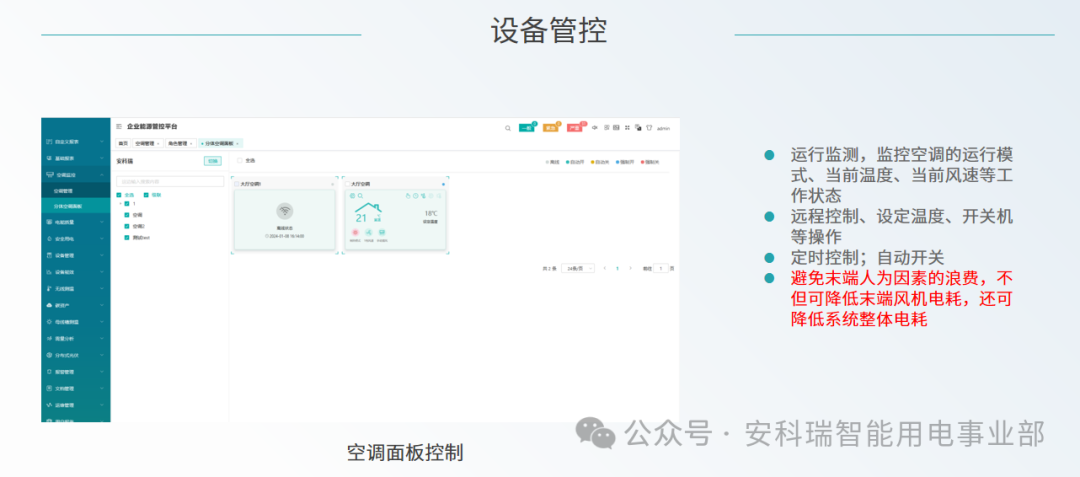Select 空调管理 in the sidebar
This screenshot has width=1080, height=477.
pos(76,191)
